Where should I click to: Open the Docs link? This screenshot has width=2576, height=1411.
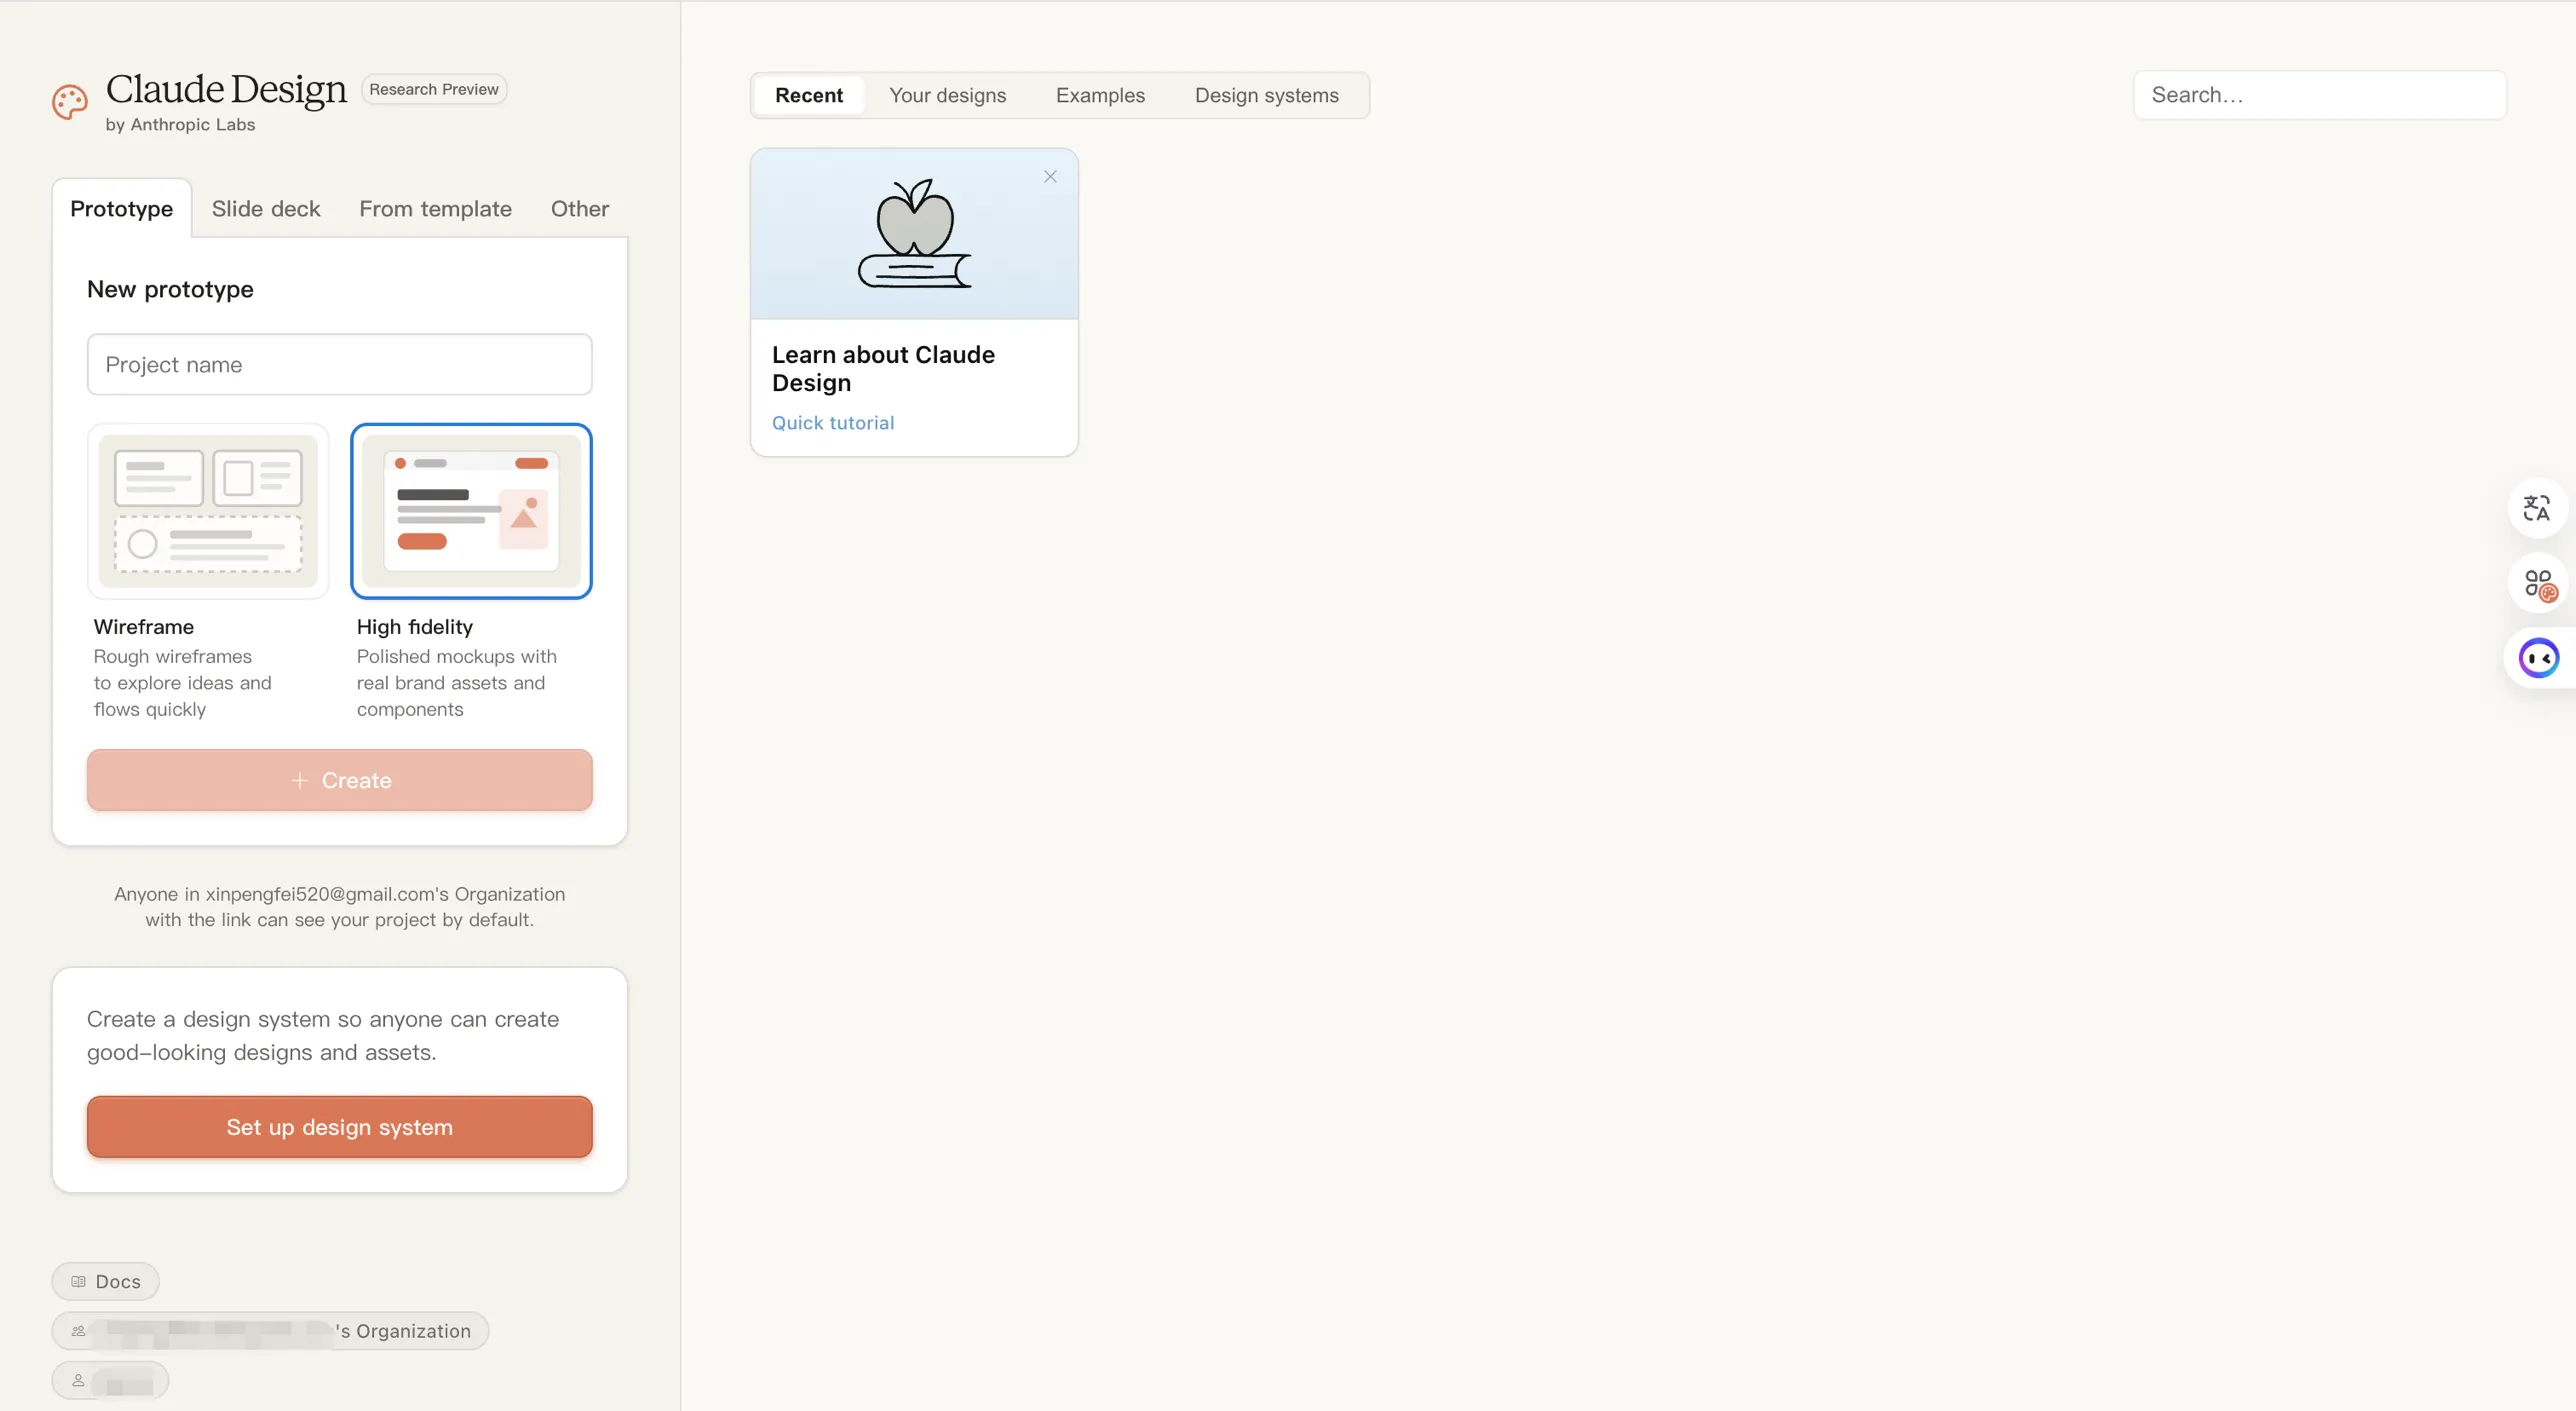click(105, 1281)
